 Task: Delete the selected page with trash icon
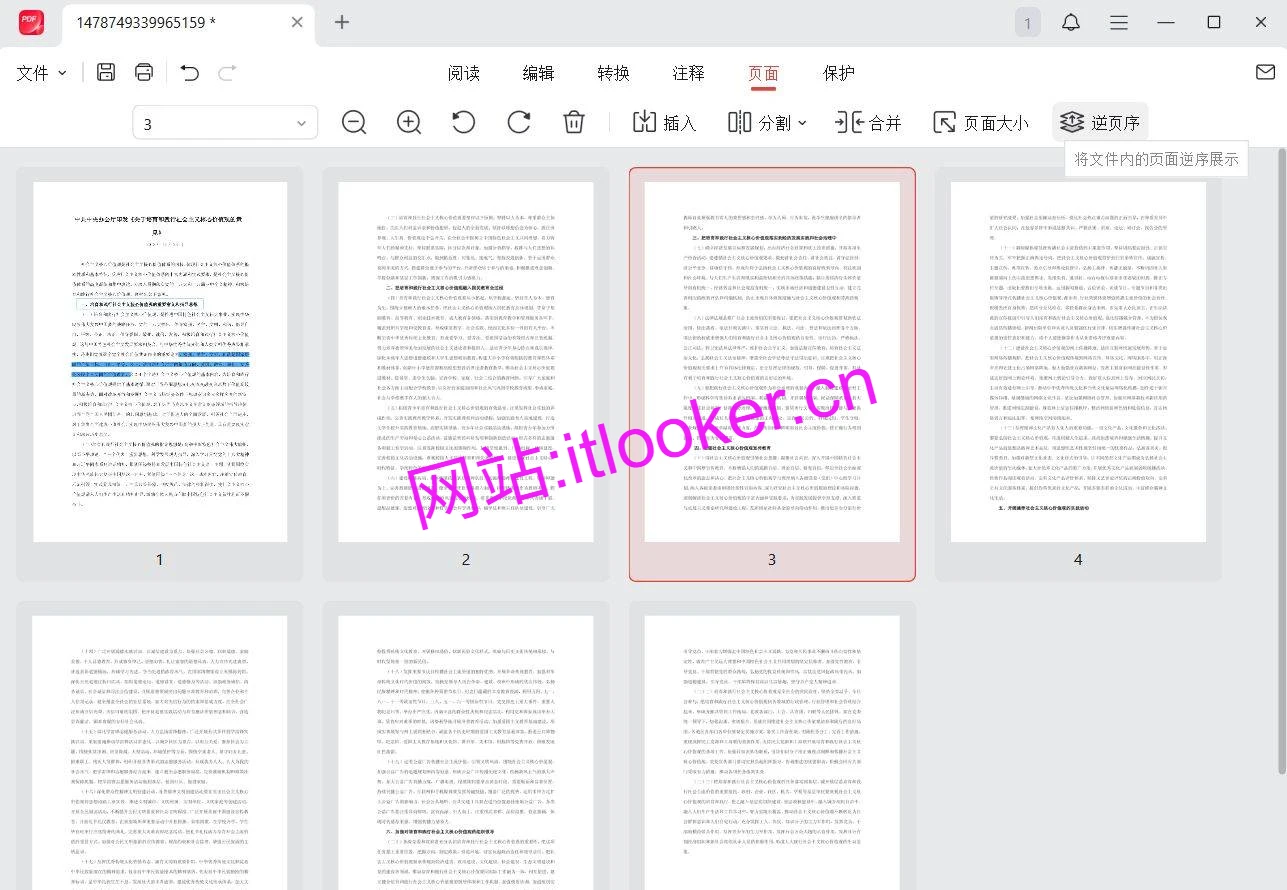coord(573,122)
